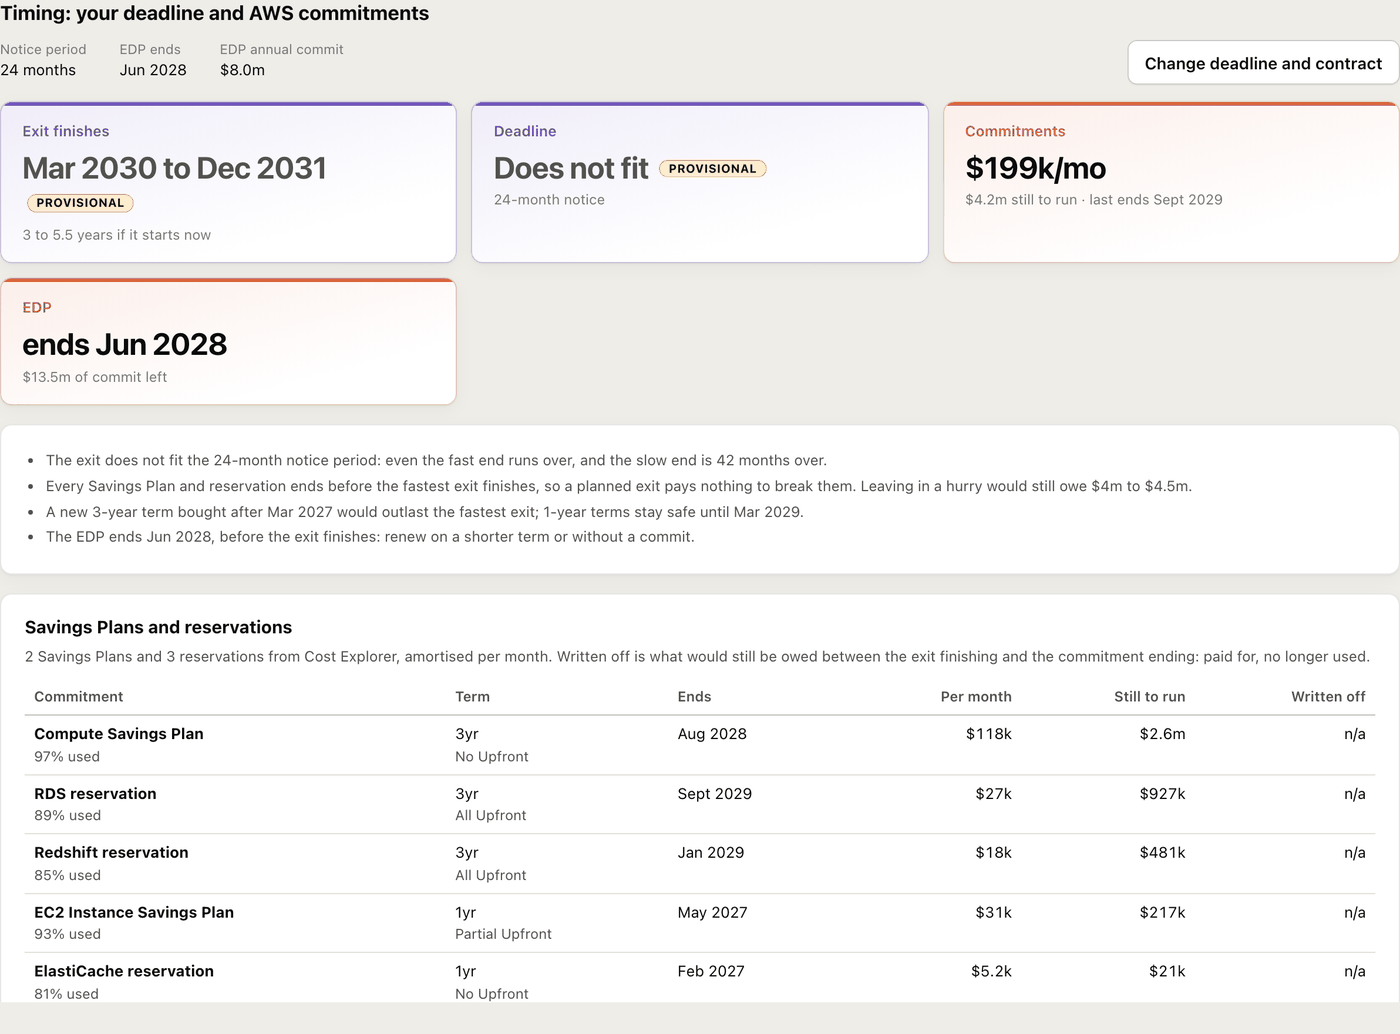
Task: Click the Per month column header
Action: (x=976, y=697)
